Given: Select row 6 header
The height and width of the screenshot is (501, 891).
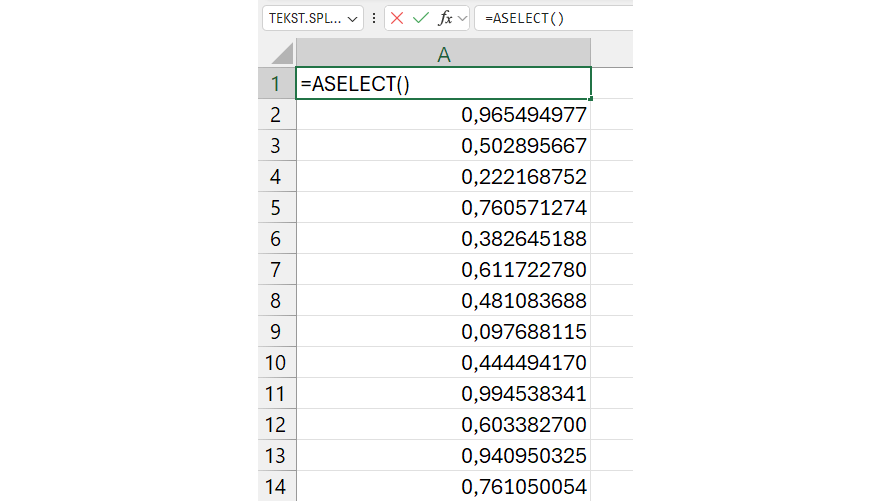Looking at the screenshot, I should pyautogui.click(x=276, y=239).
